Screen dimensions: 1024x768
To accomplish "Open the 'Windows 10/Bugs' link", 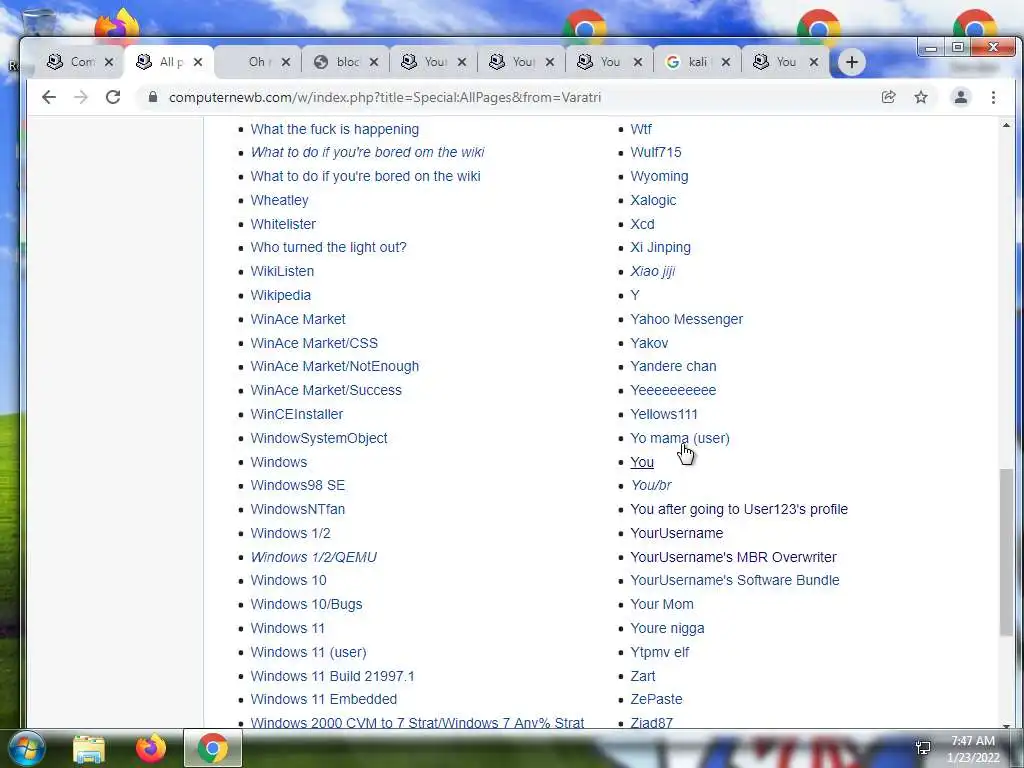I will (306, 604).
